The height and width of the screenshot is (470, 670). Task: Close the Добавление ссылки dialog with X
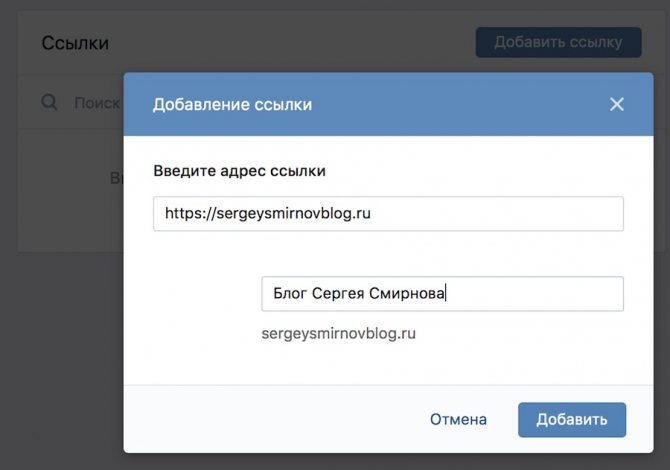point(617,104)
